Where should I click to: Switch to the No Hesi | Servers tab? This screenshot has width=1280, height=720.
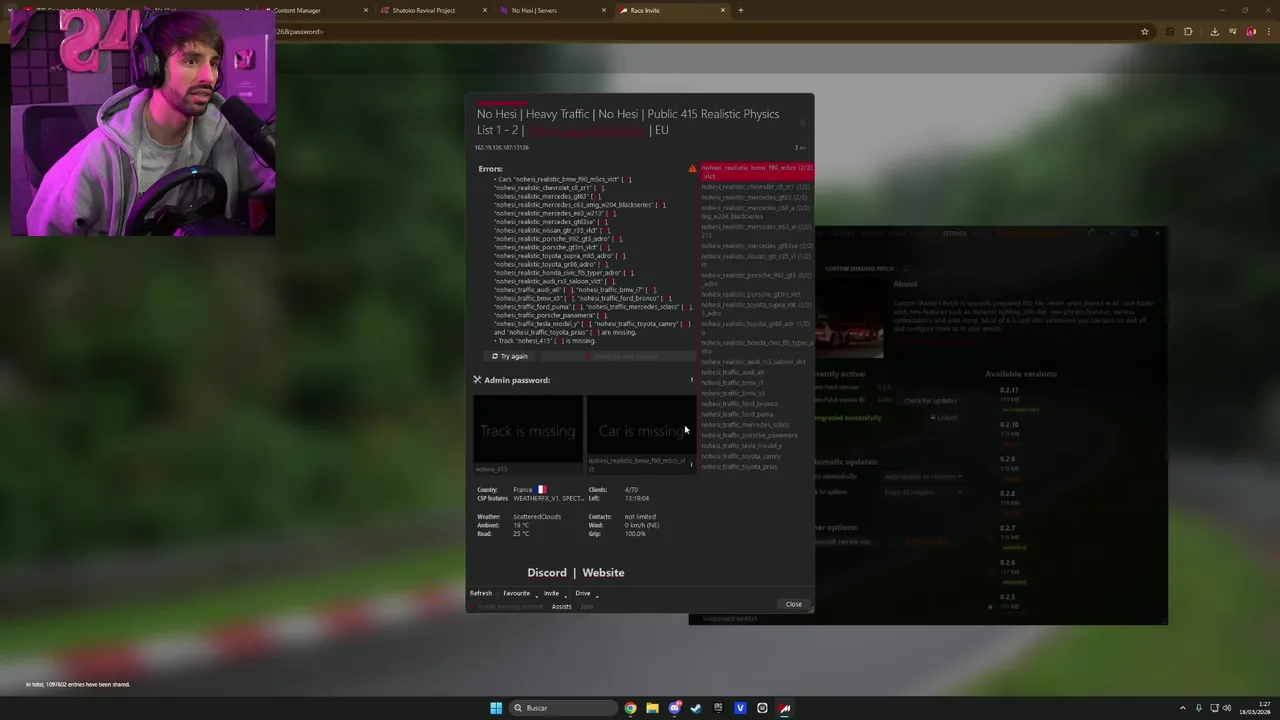551,10
